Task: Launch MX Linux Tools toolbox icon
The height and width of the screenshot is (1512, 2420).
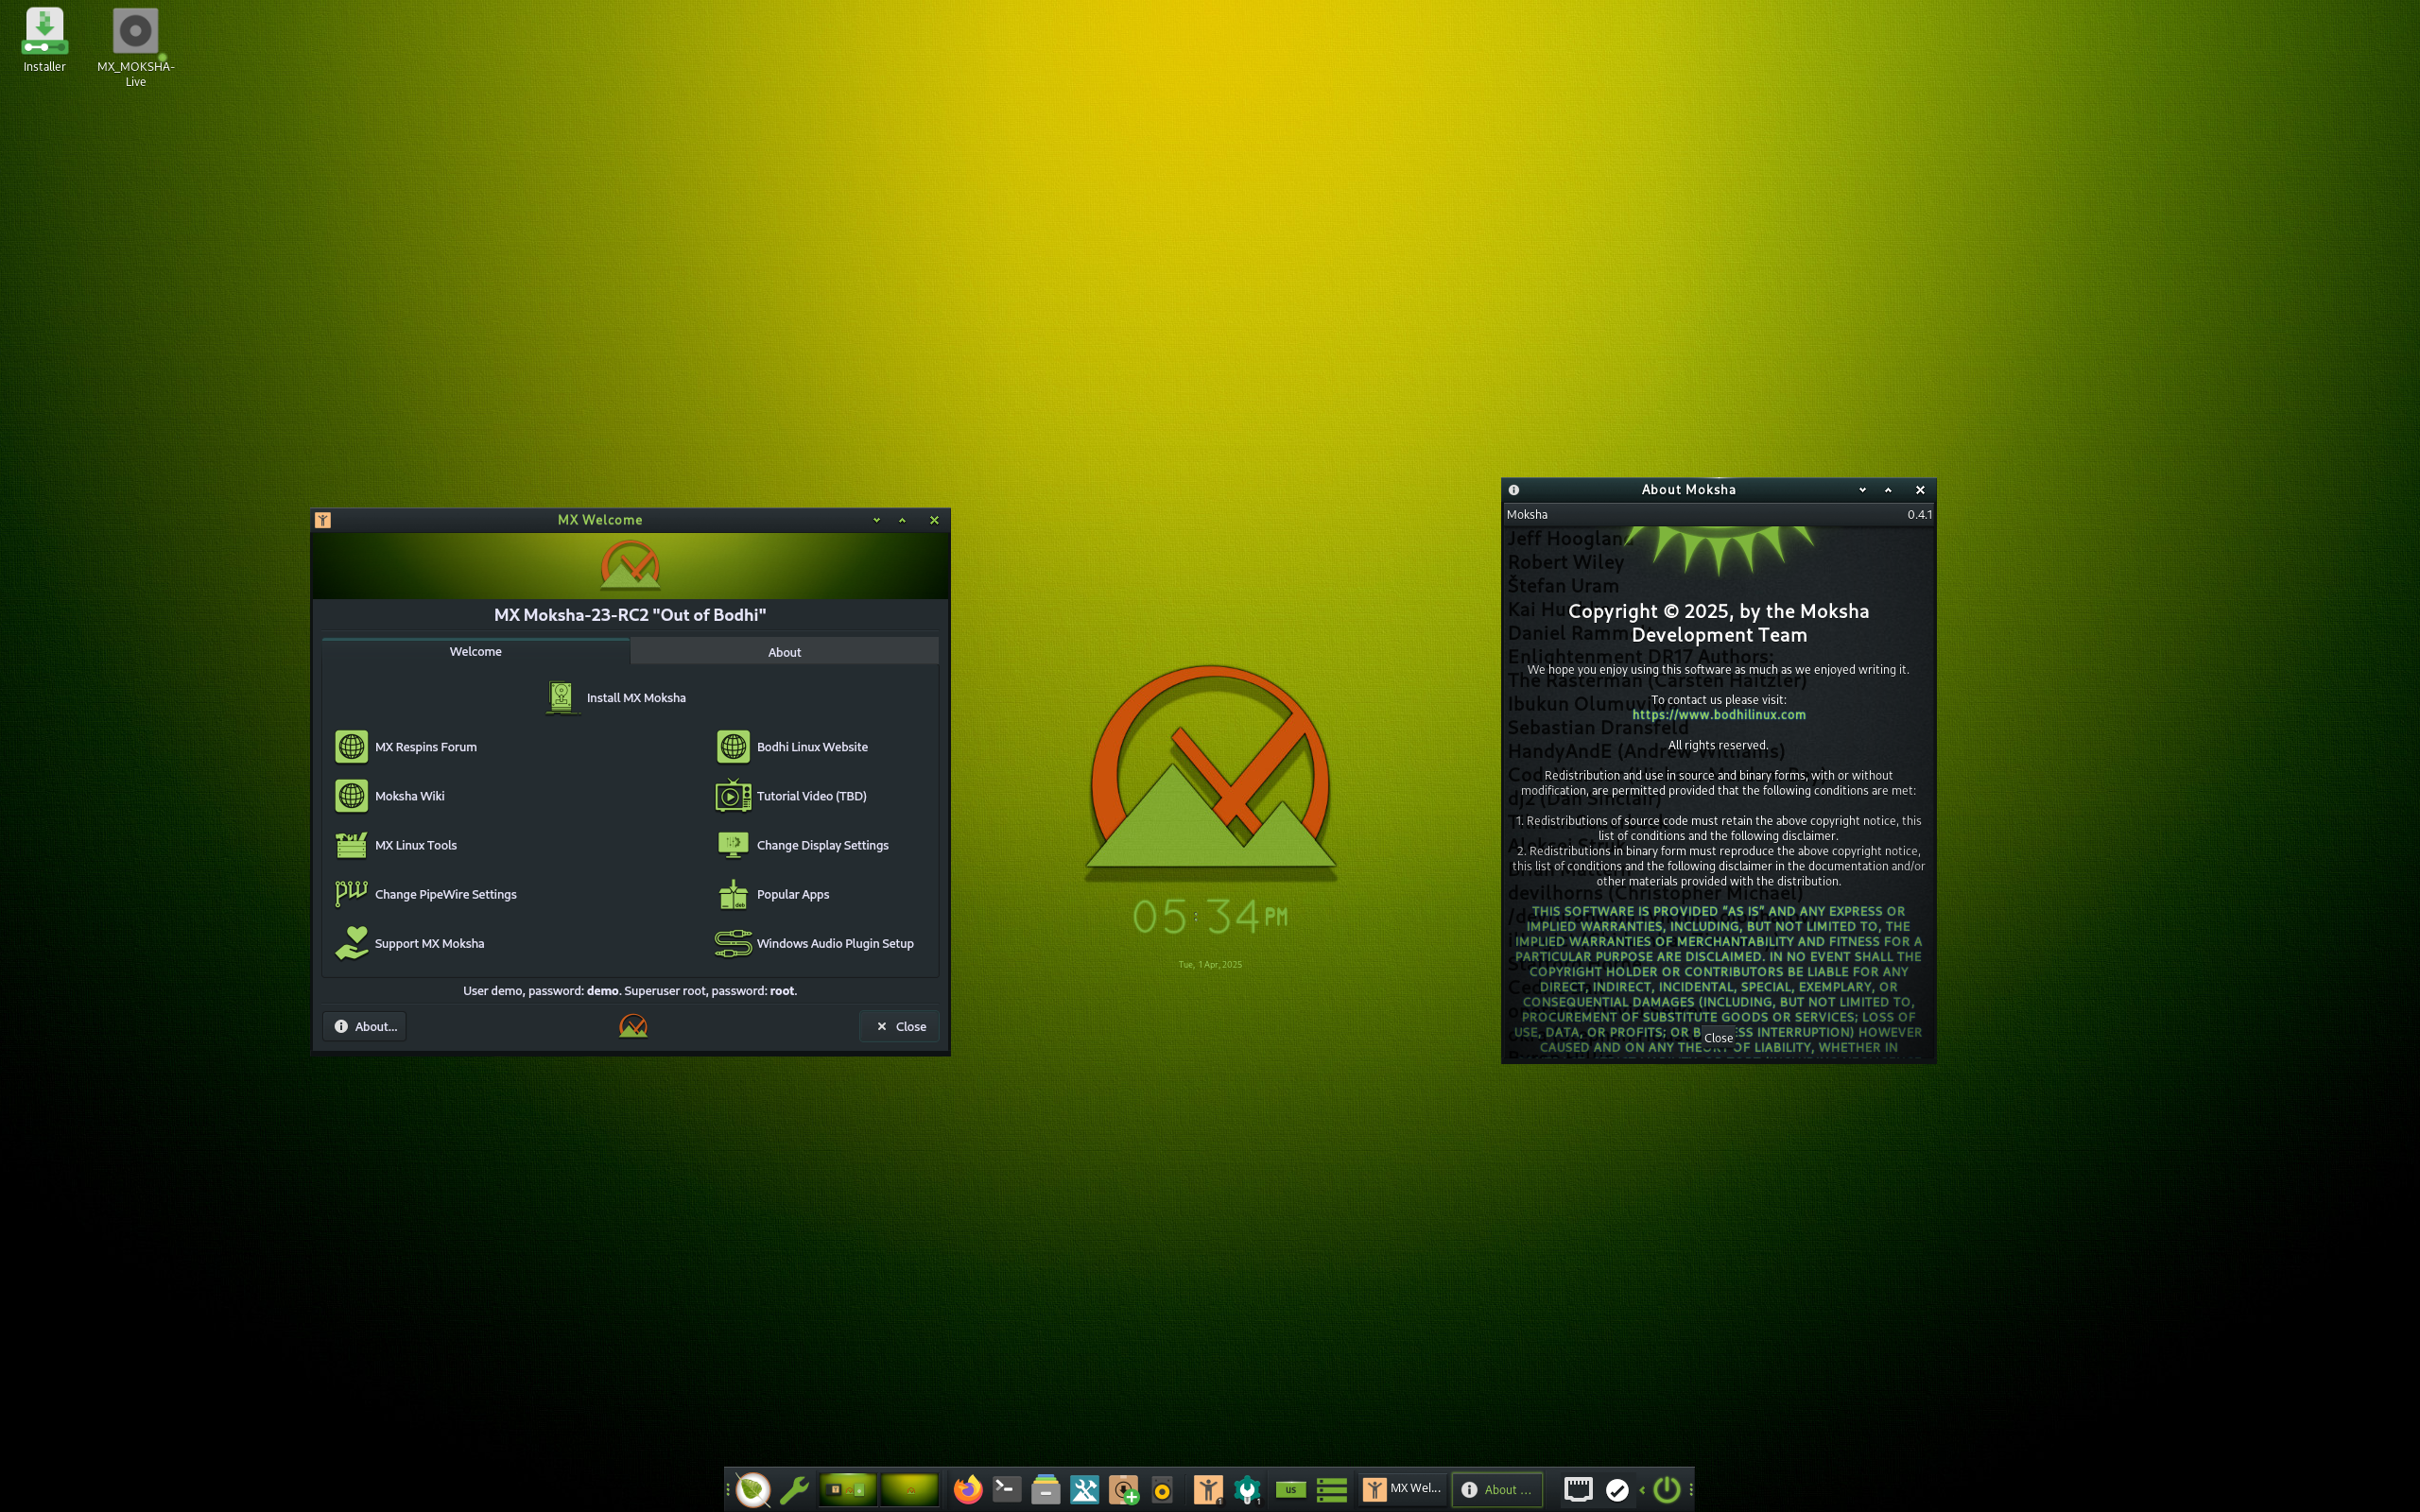Action: (351, 844)
